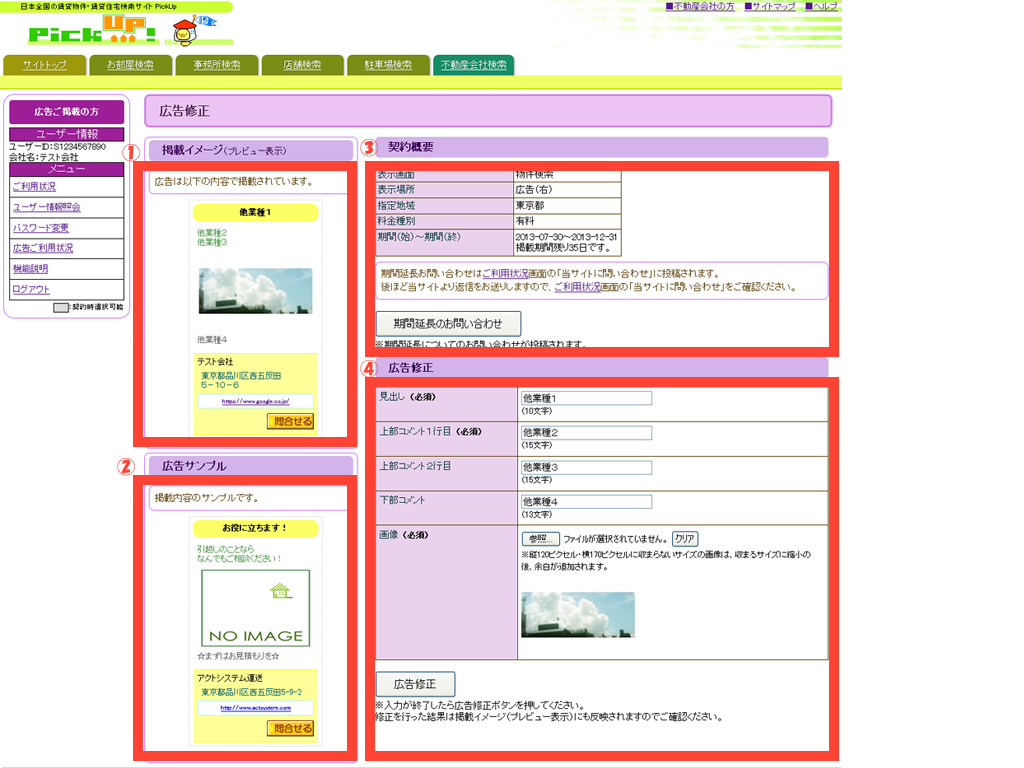Click ご利用状況 in the sidebar menu
The image size is (1024, 768).
coord(34,187)
